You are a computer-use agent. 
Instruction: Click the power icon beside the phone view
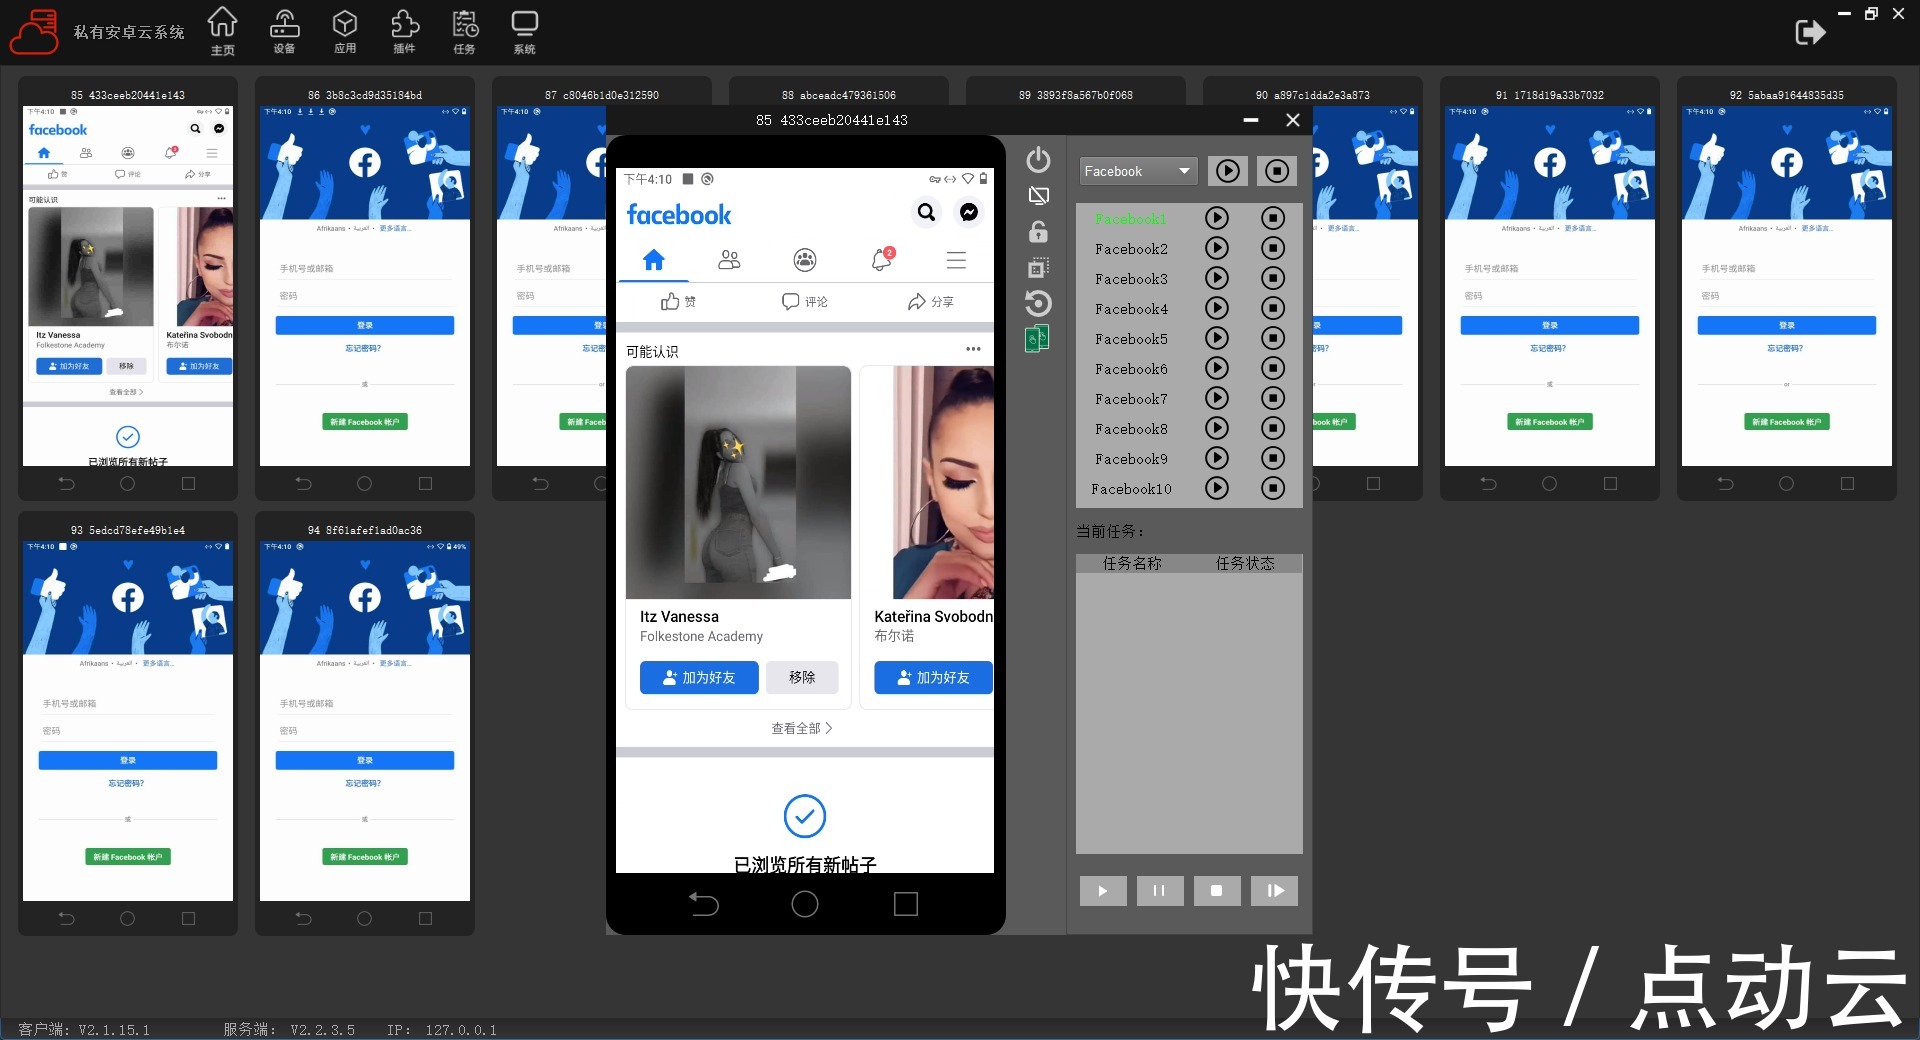coord(1038,160)
